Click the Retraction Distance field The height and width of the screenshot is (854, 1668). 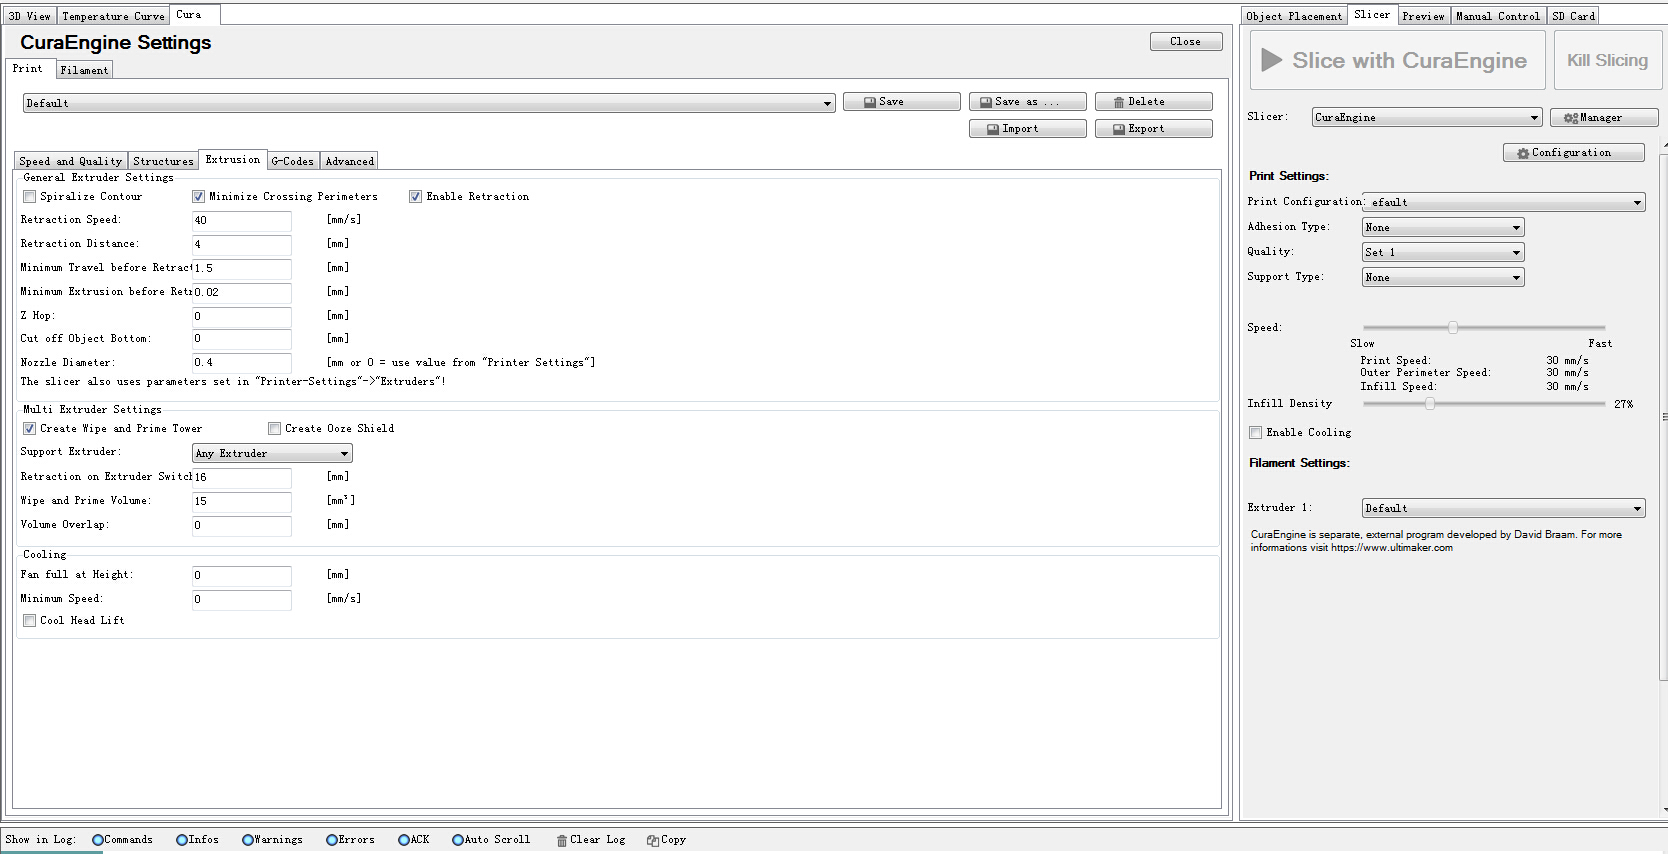(242, 244)
